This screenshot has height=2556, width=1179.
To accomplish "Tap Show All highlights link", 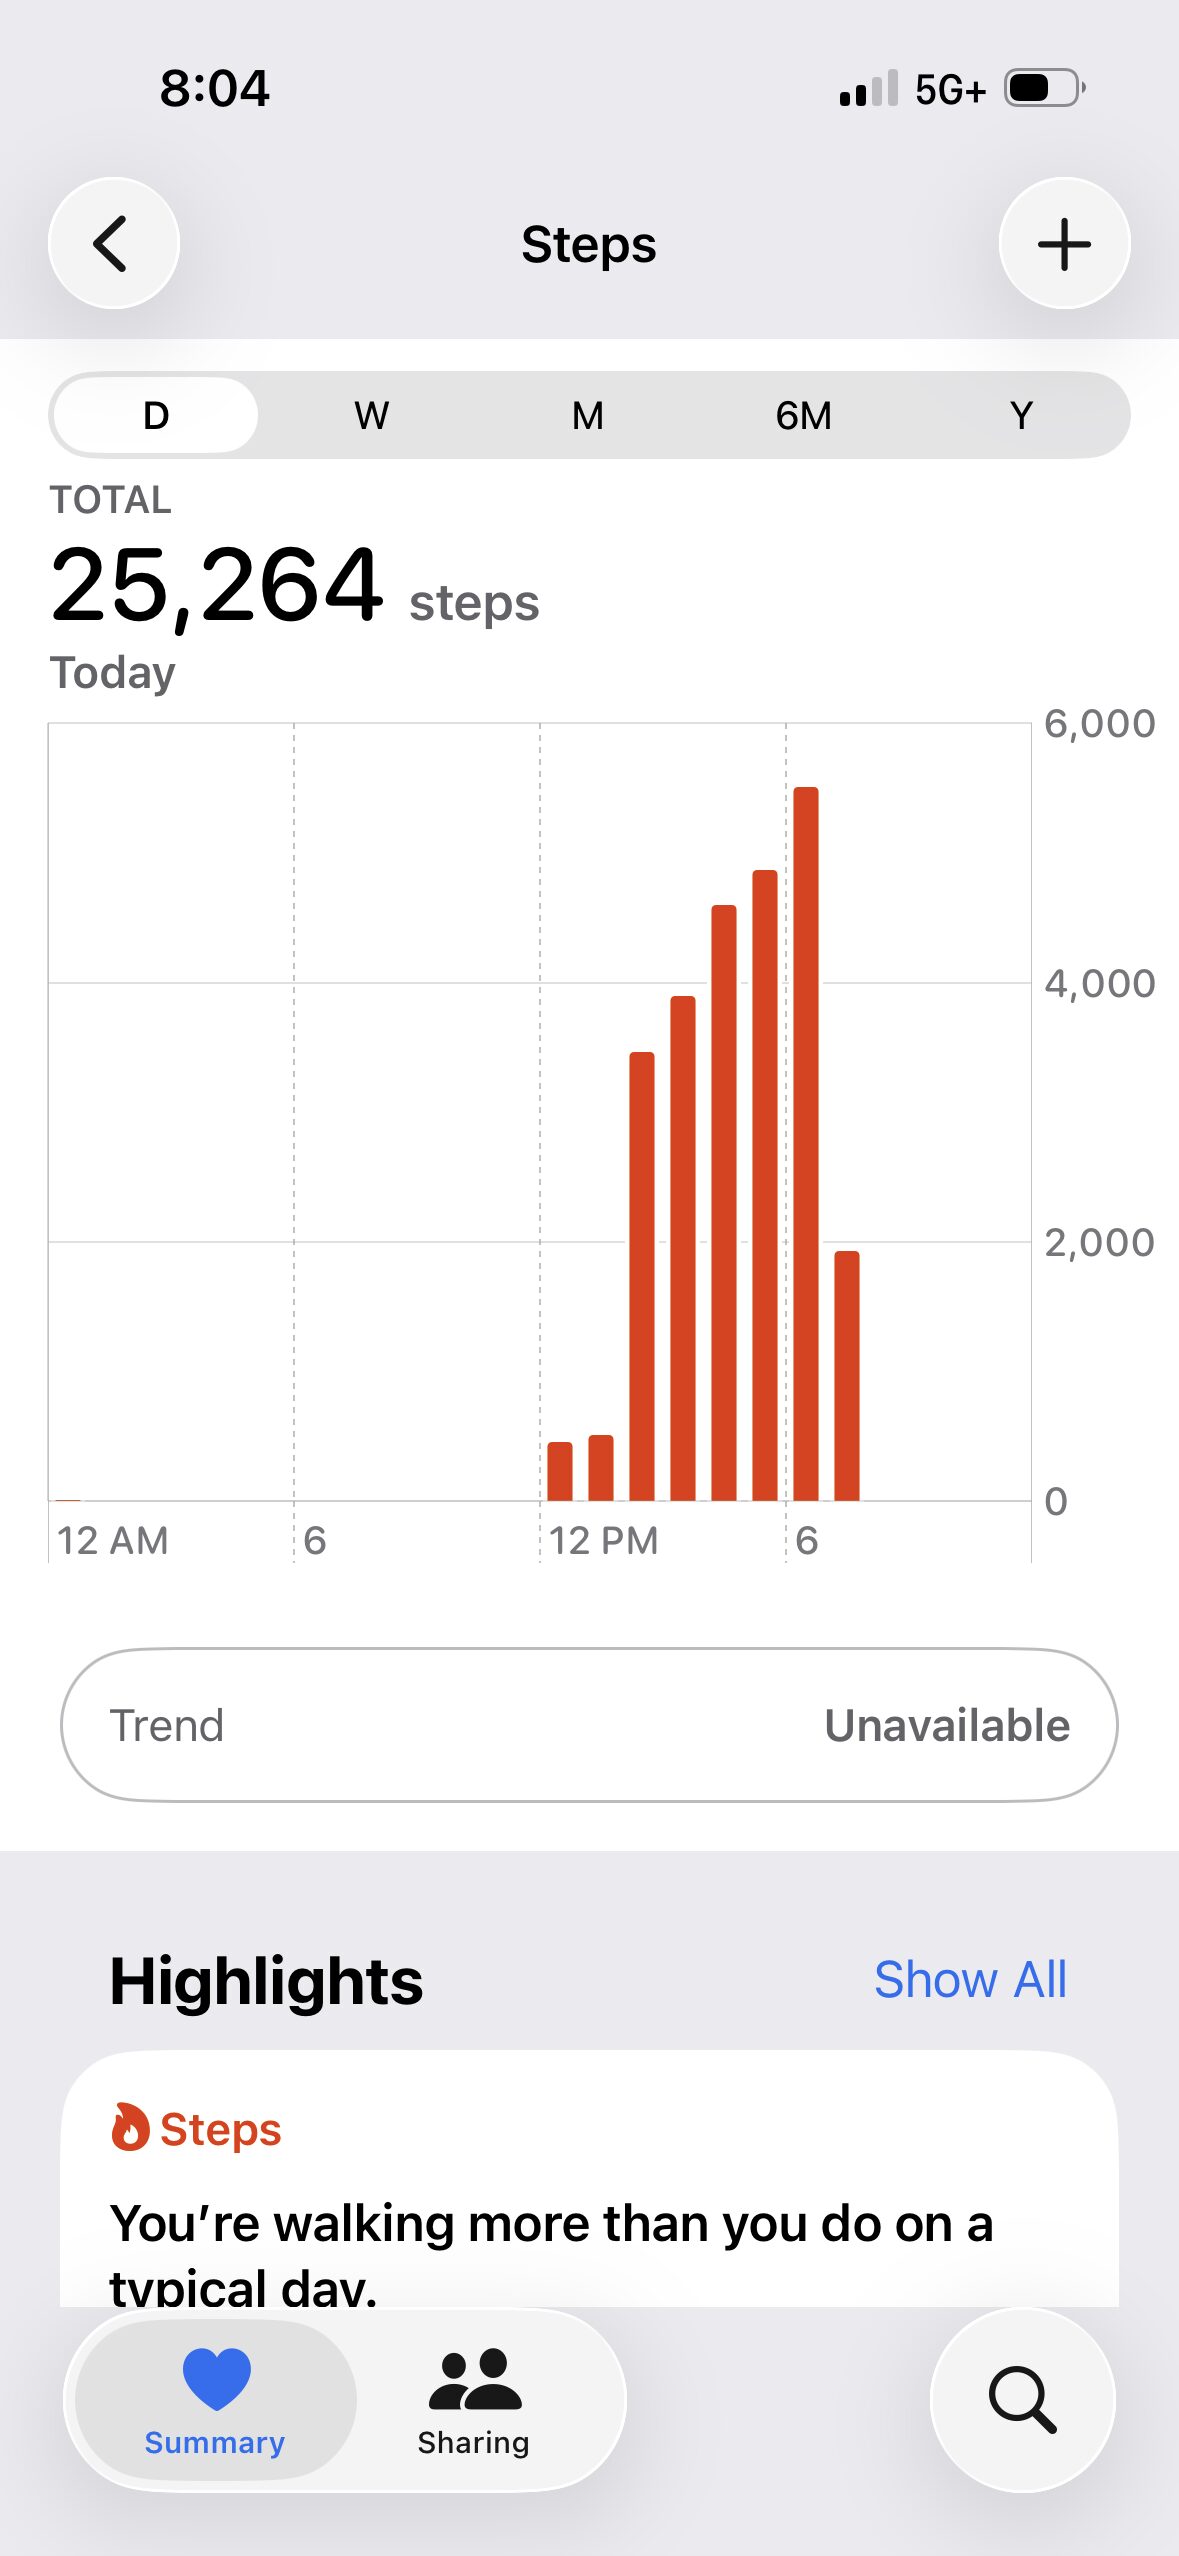I will click(x=970, y=1979).
